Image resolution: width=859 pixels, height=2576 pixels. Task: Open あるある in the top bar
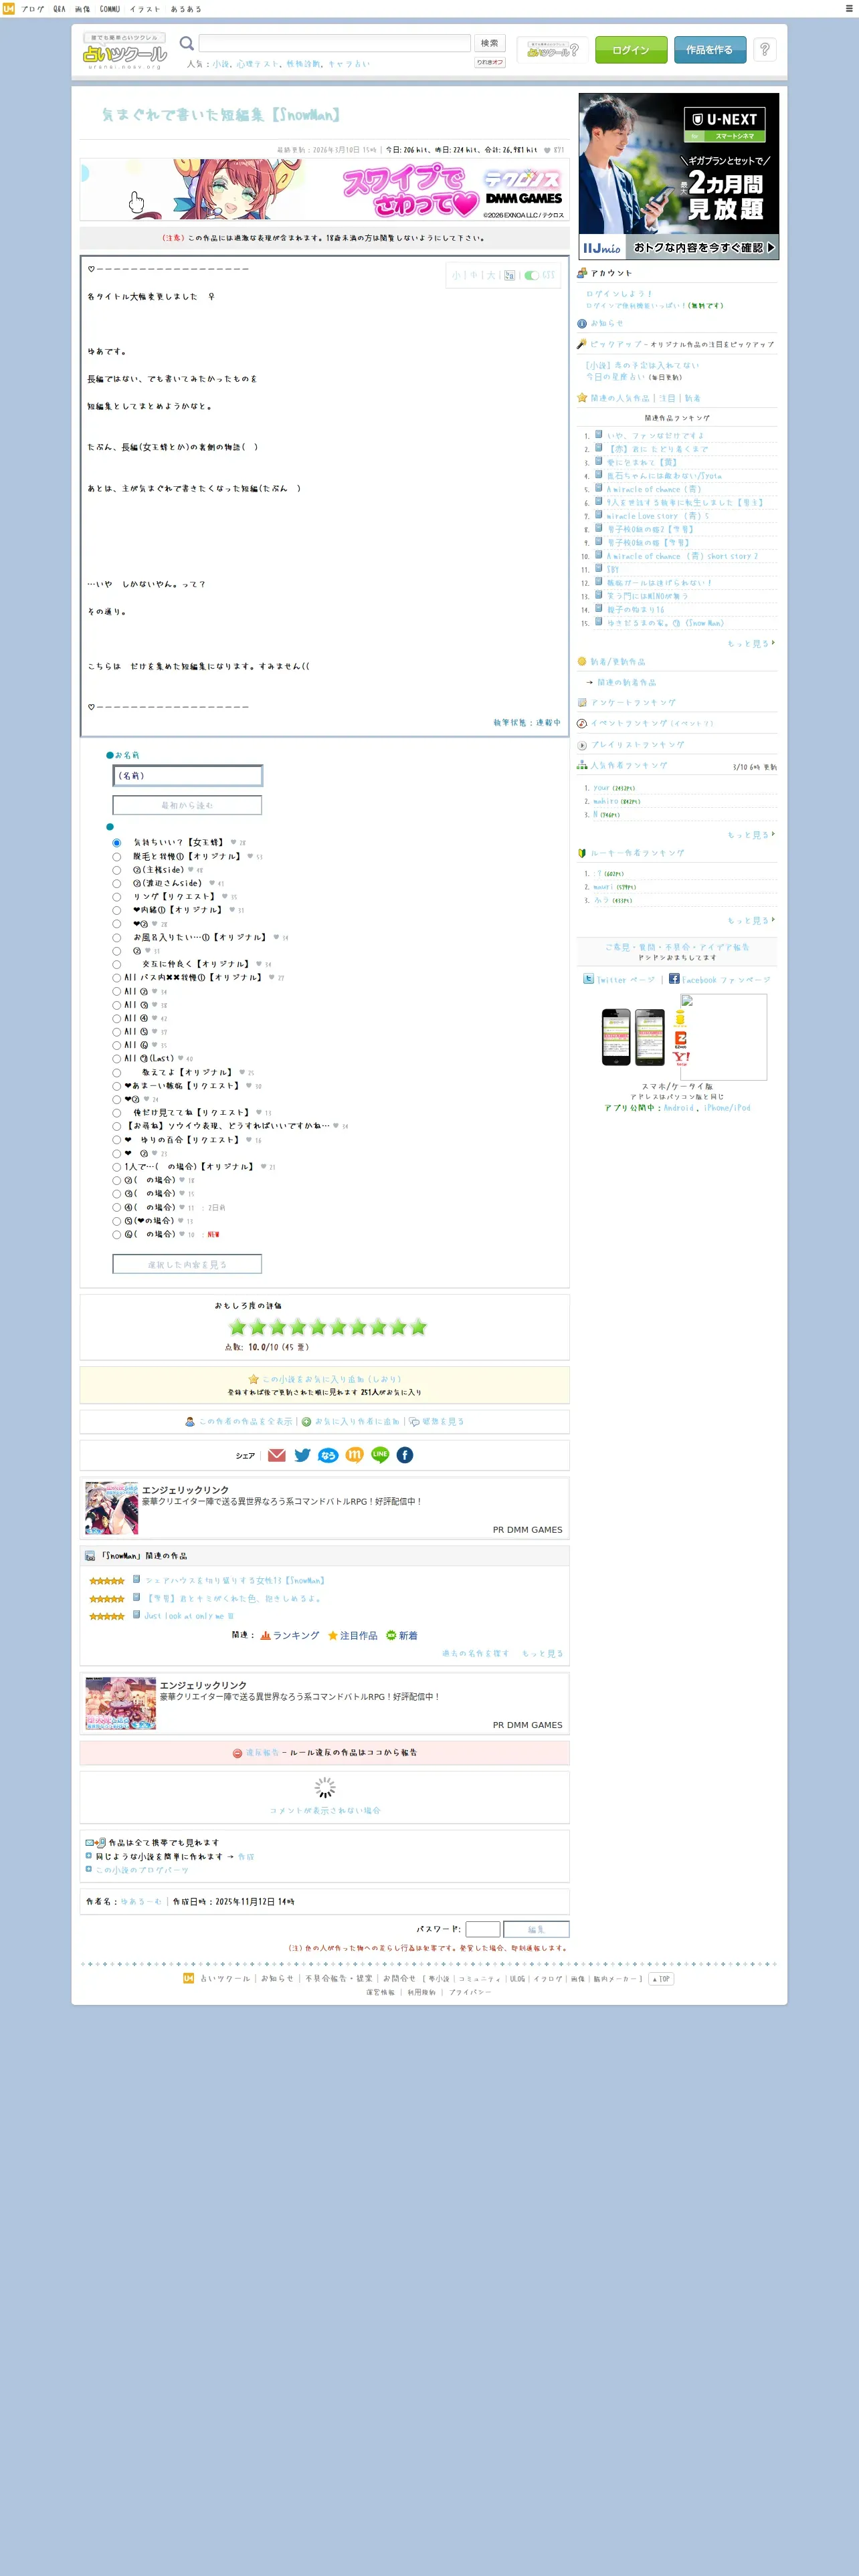(x=185, y=9)
